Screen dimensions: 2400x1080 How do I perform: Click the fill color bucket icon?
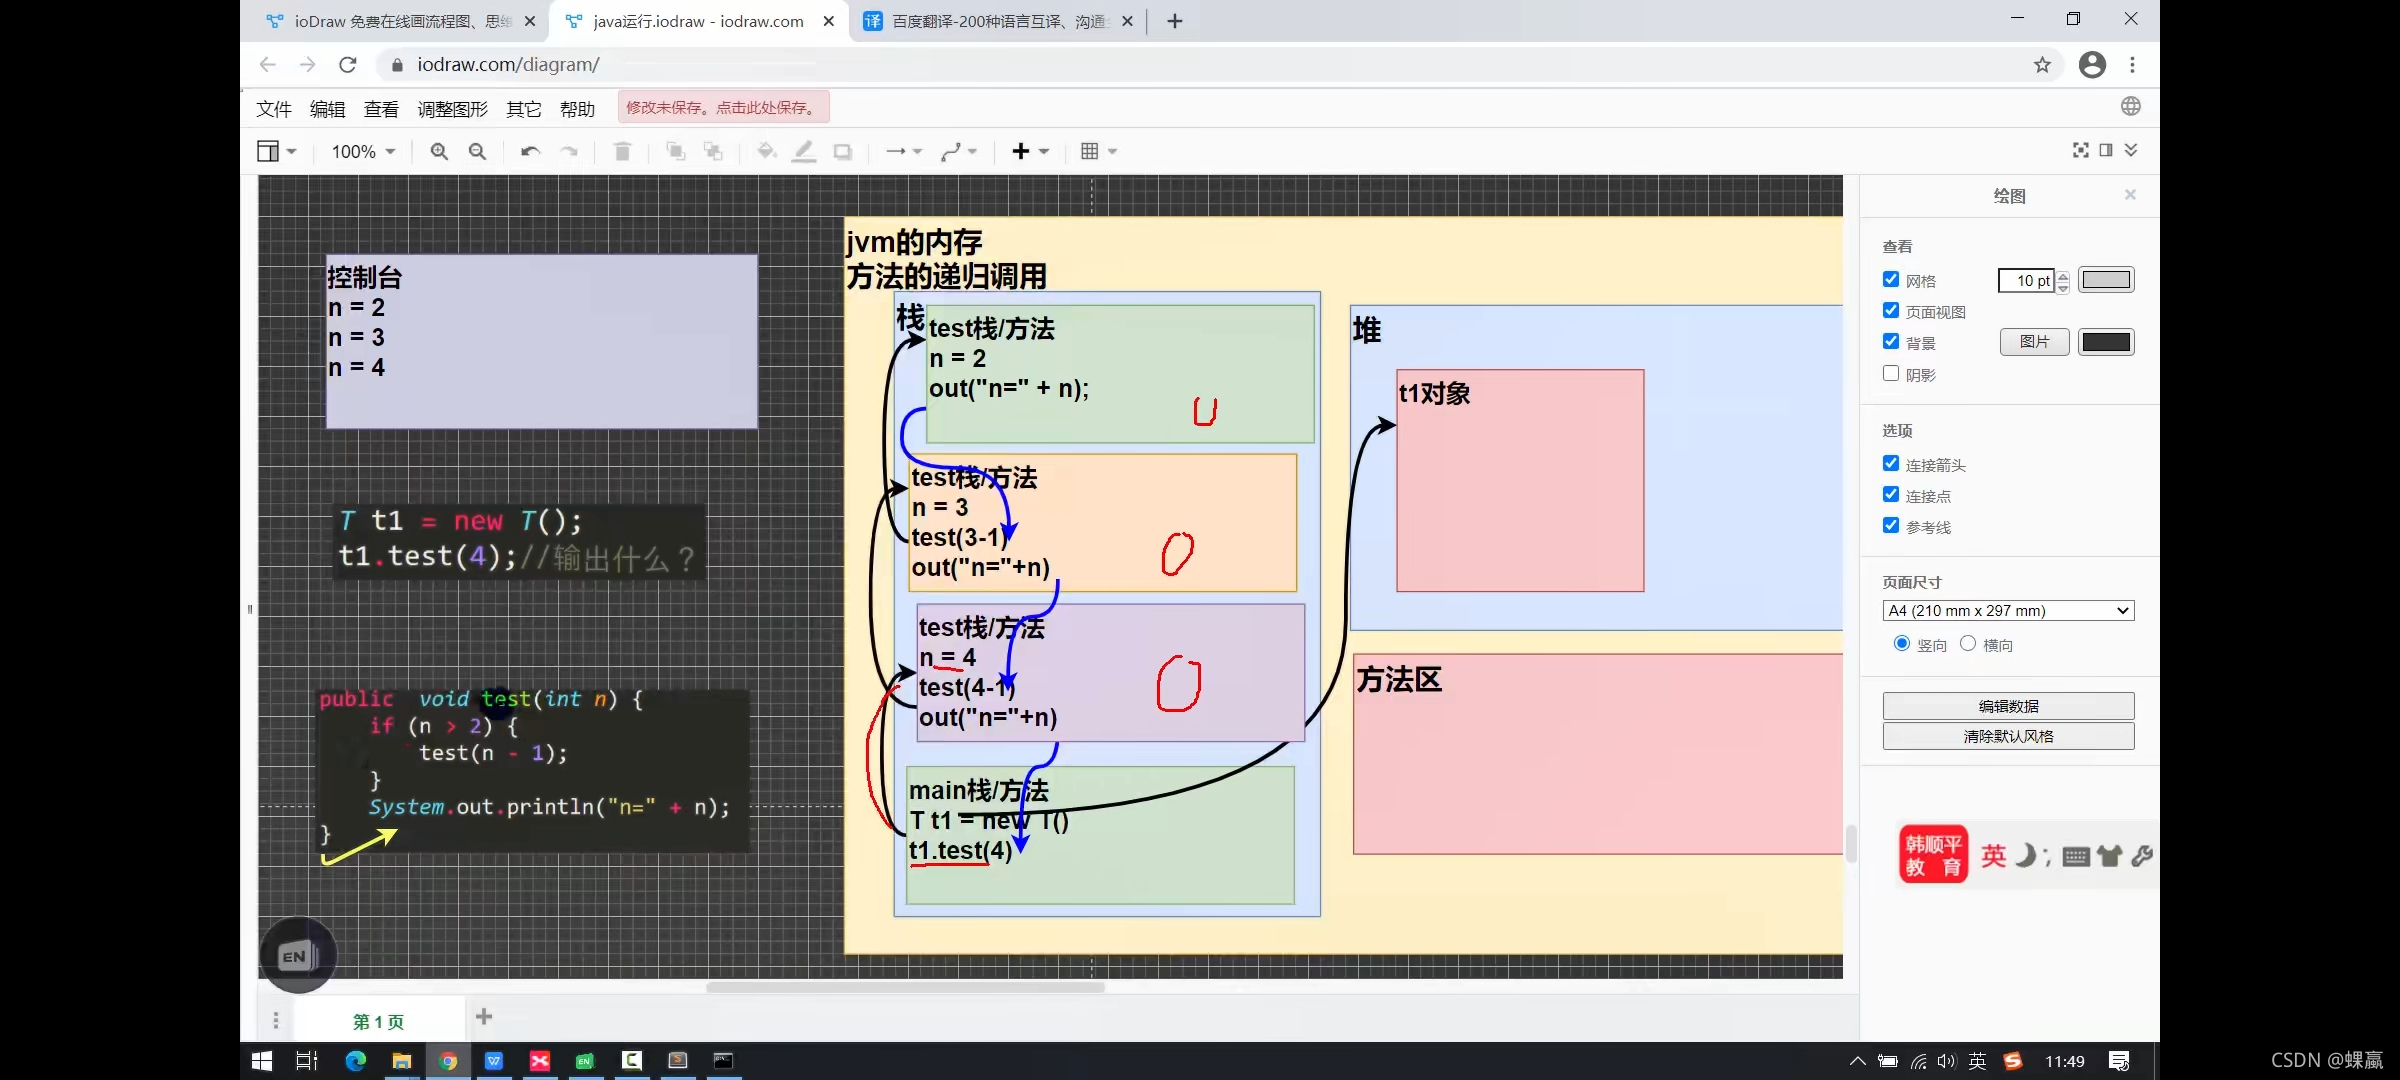(766, 151)
